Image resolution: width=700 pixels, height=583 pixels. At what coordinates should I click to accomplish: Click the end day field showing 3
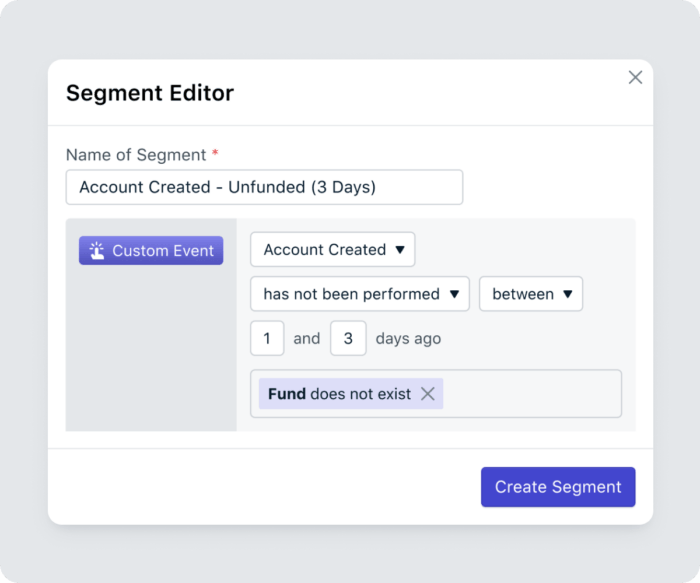[x=348, y=338]
